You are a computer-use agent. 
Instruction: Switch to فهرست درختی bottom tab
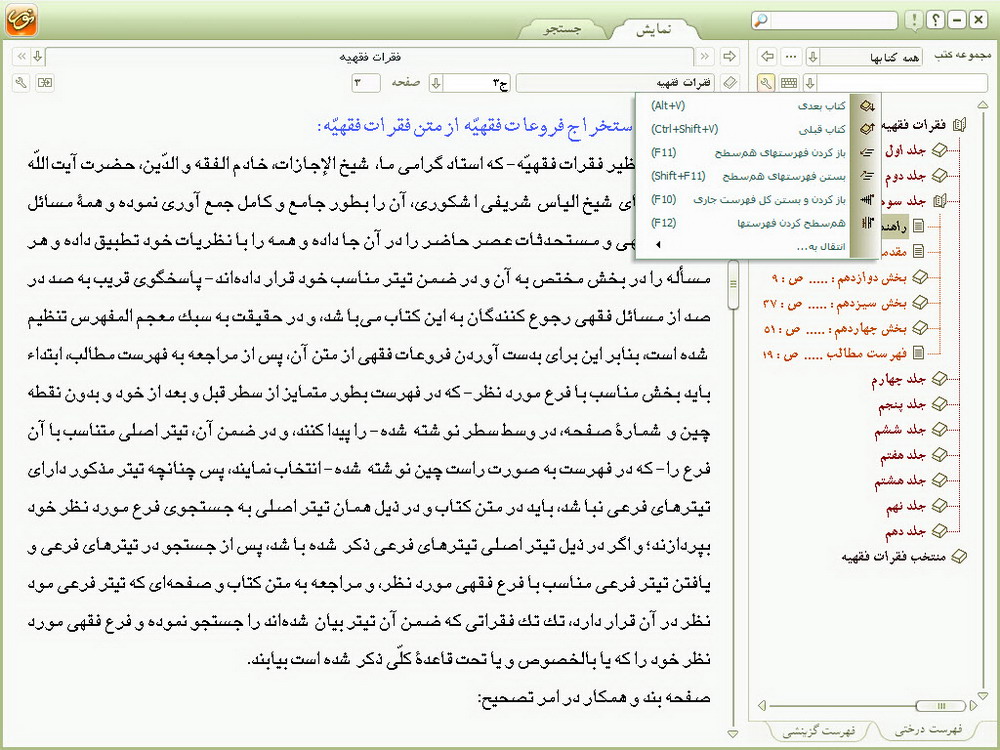coord(928,728)
